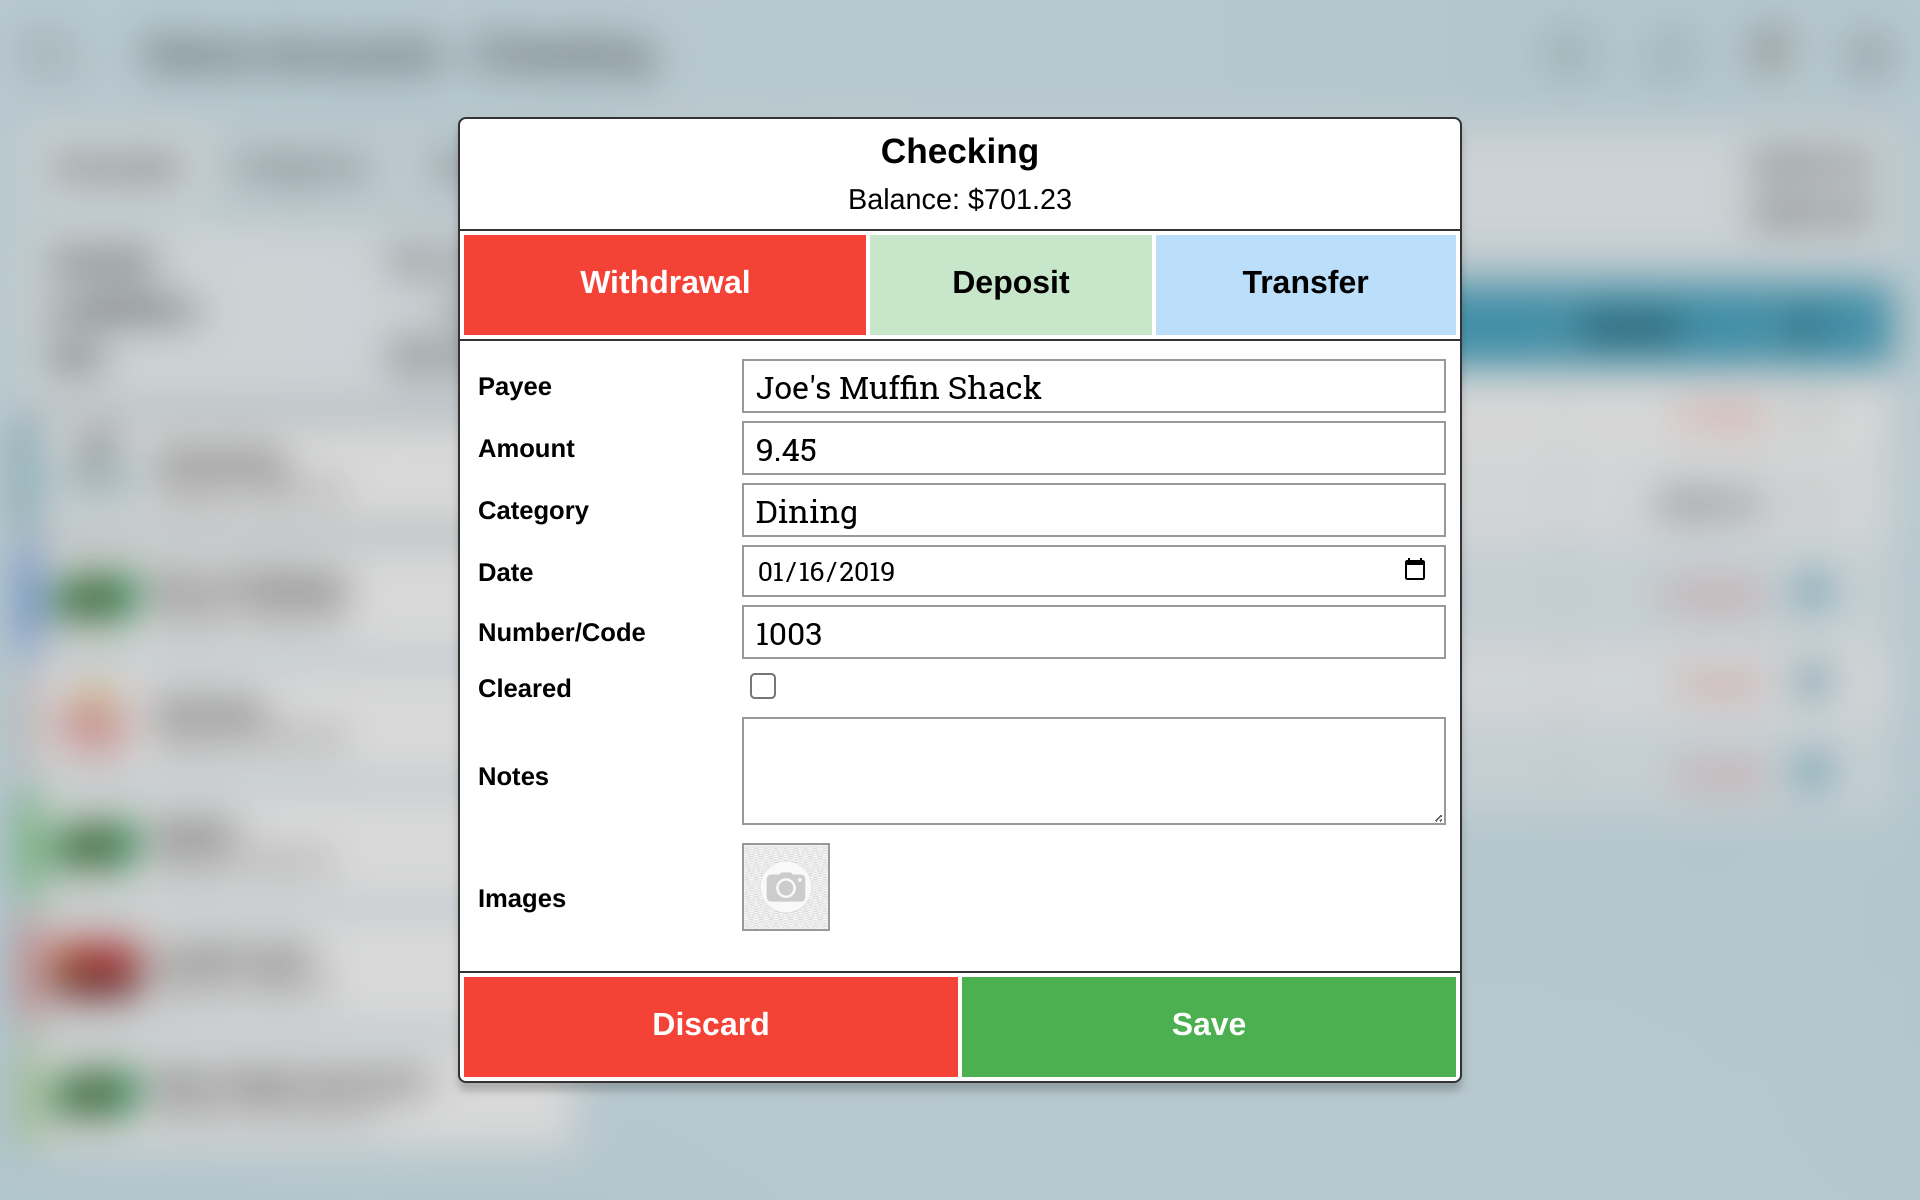Click the Number/Code field containing 1003
The height and width of the screenshot is (1200, 1920).
1092,633
